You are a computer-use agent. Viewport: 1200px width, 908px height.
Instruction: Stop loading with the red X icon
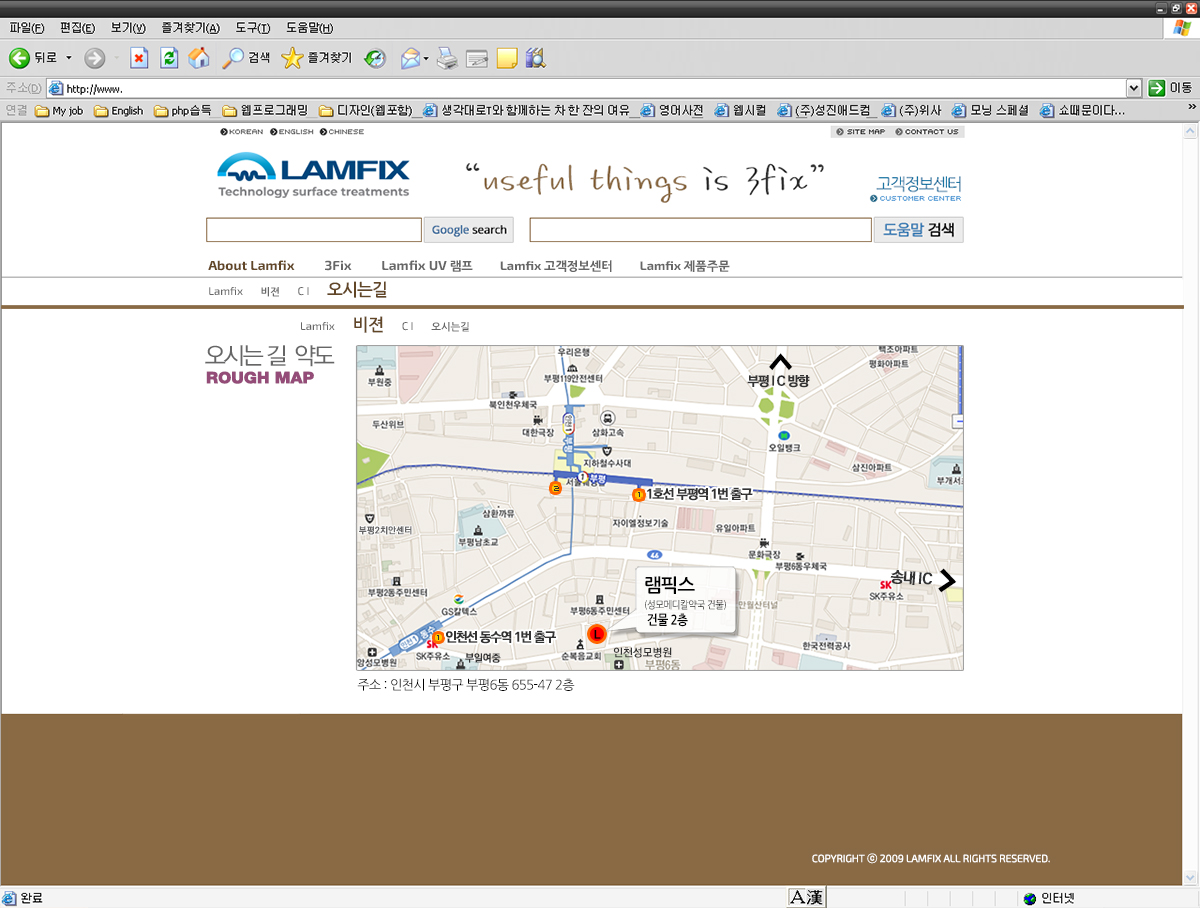pyautogui.click(x=139, y=58)
